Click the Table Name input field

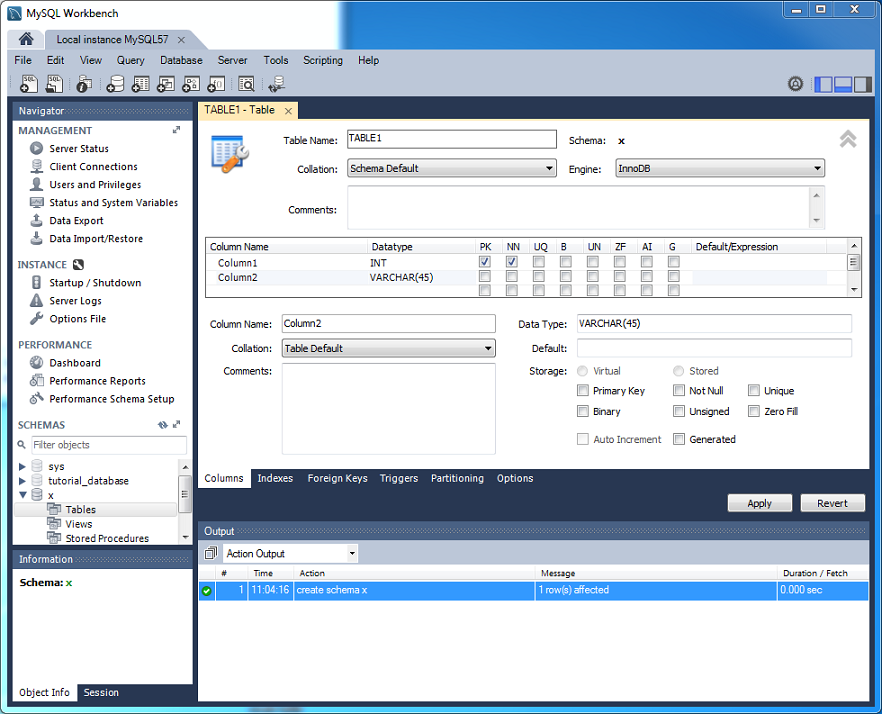pyautogui.click(x=452, y=139)
